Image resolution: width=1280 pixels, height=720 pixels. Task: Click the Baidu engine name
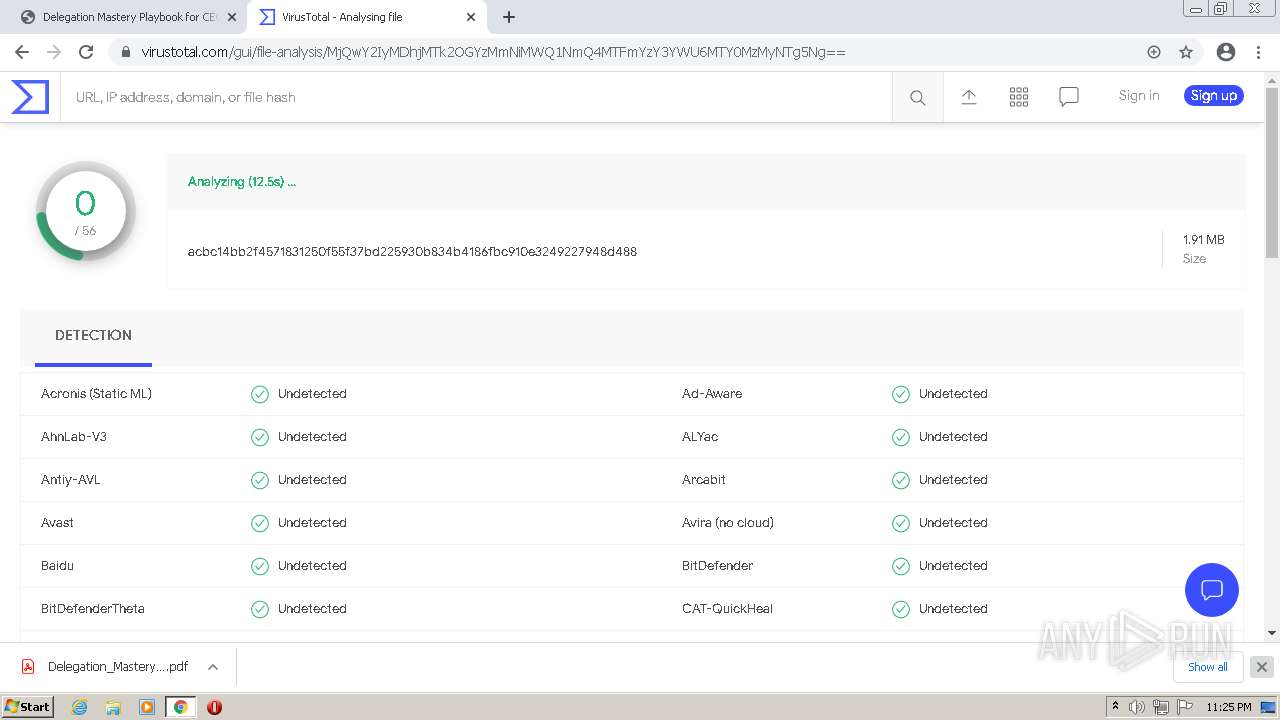(x=57, y=566)
